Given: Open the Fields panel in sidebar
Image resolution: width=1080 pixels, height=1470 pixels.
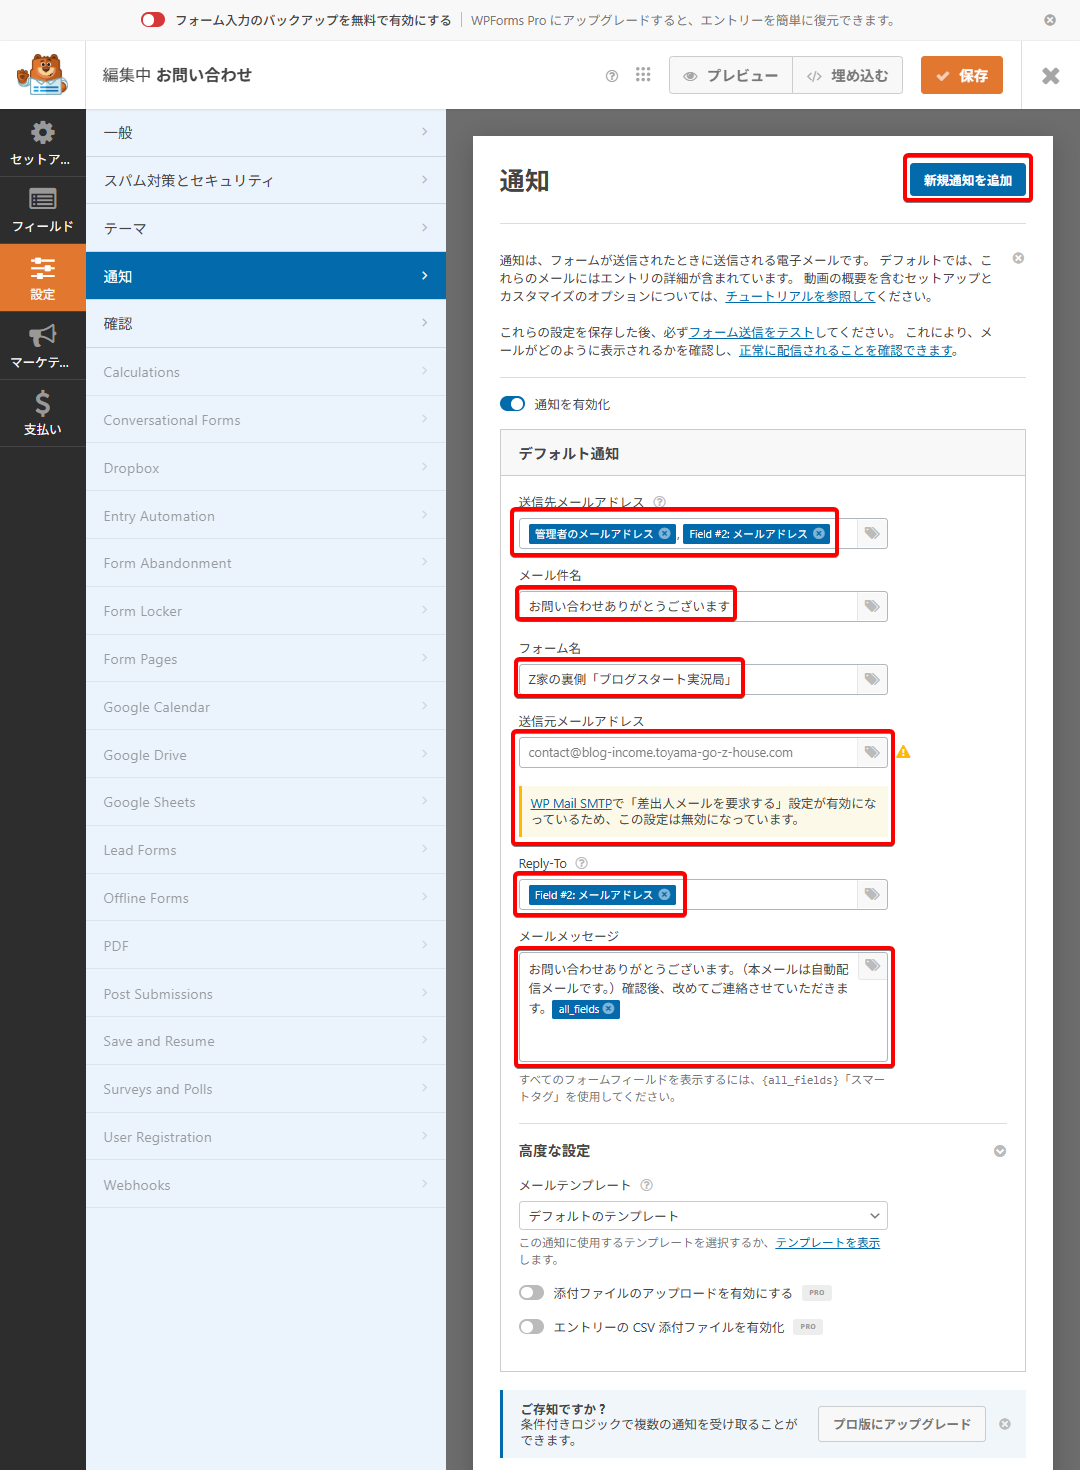Looking at the screenshot, I should point(42,210).
